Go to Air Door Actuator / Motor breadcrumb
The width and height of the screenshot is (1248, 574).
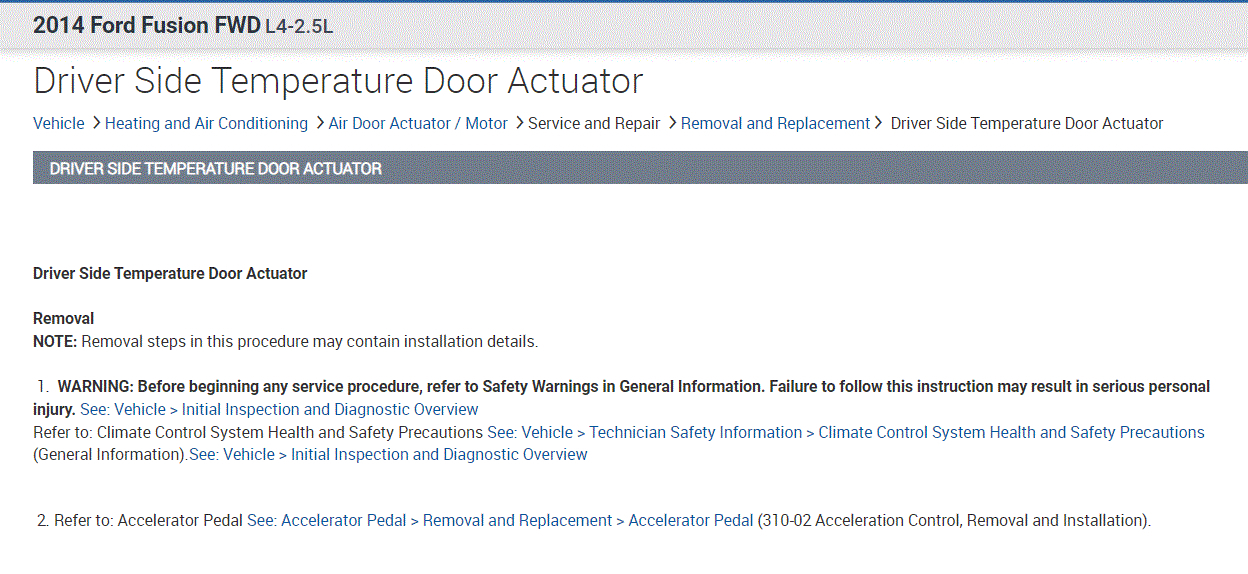click(x=418, y=123)
